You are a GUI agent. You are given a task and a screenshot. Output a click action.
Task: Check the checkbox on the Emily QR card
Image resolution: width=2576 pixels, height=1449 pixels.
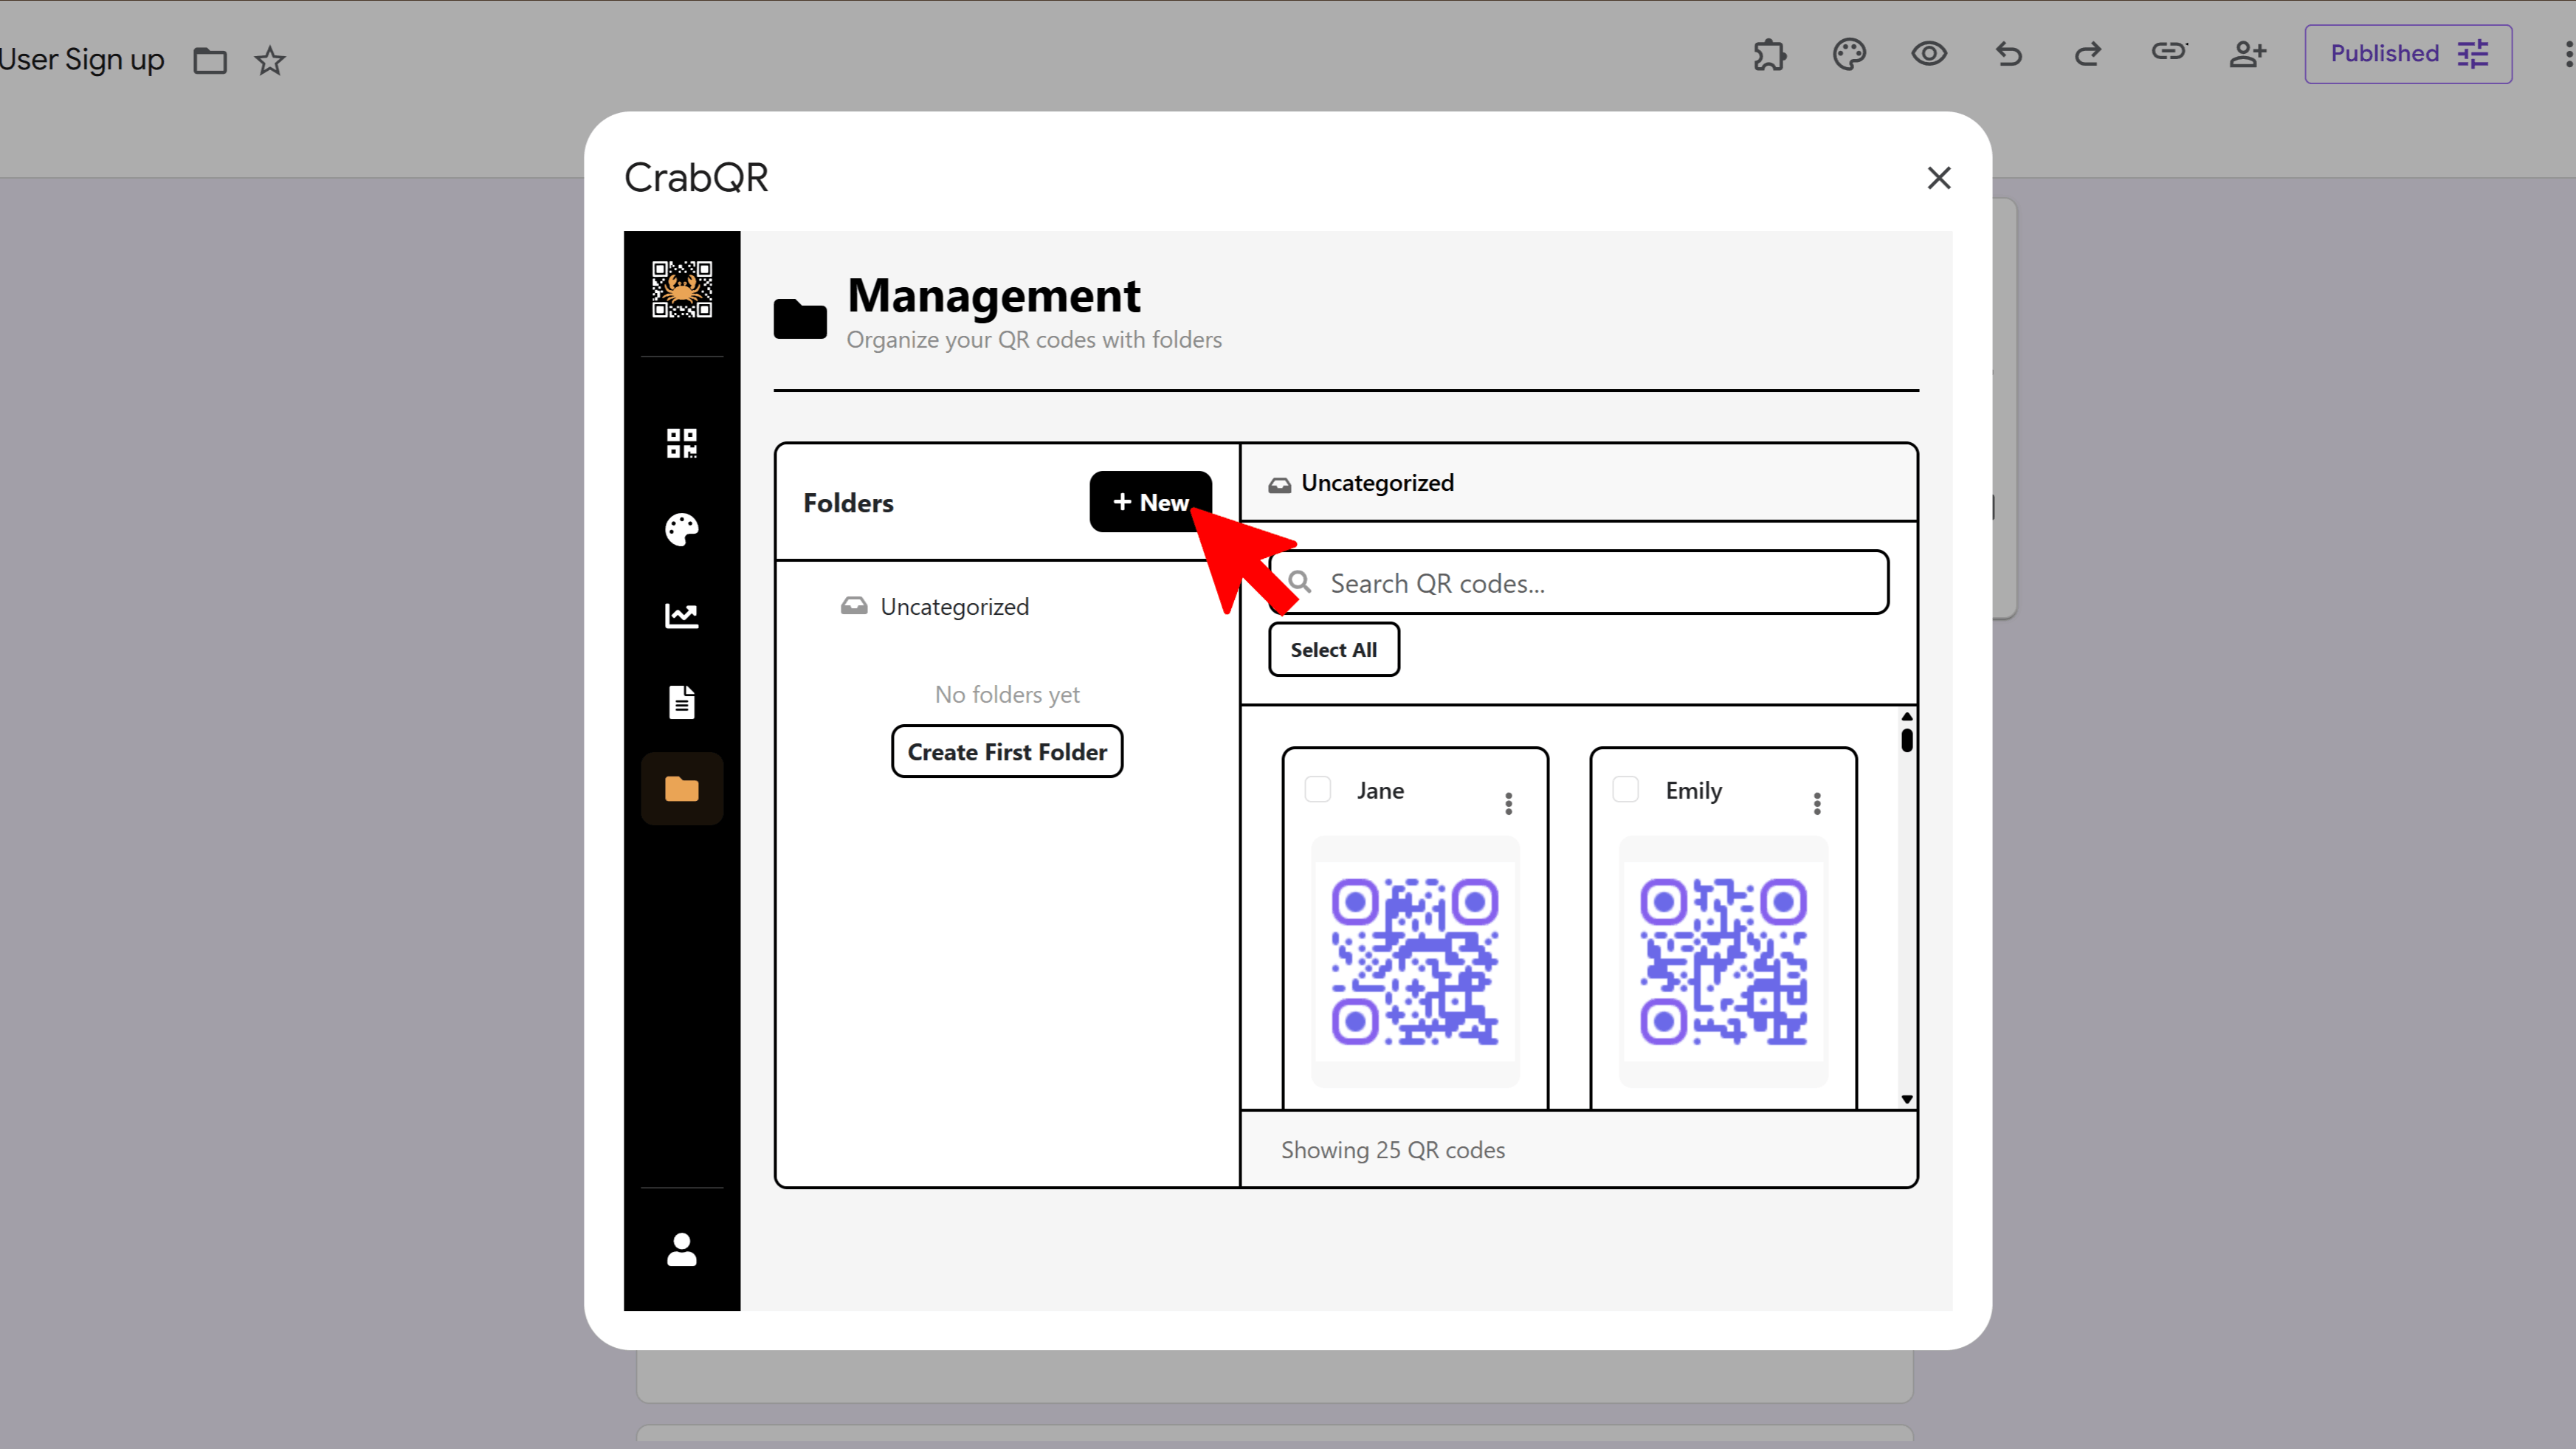[x=1625, y=789]
